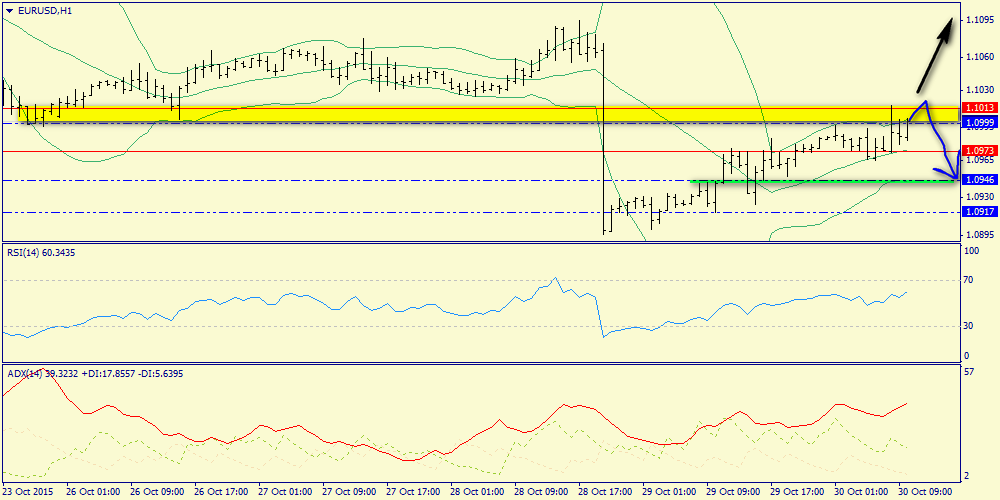Select the 28 Oct 09:00 time label
The image size is (1000, 500).
541,492
